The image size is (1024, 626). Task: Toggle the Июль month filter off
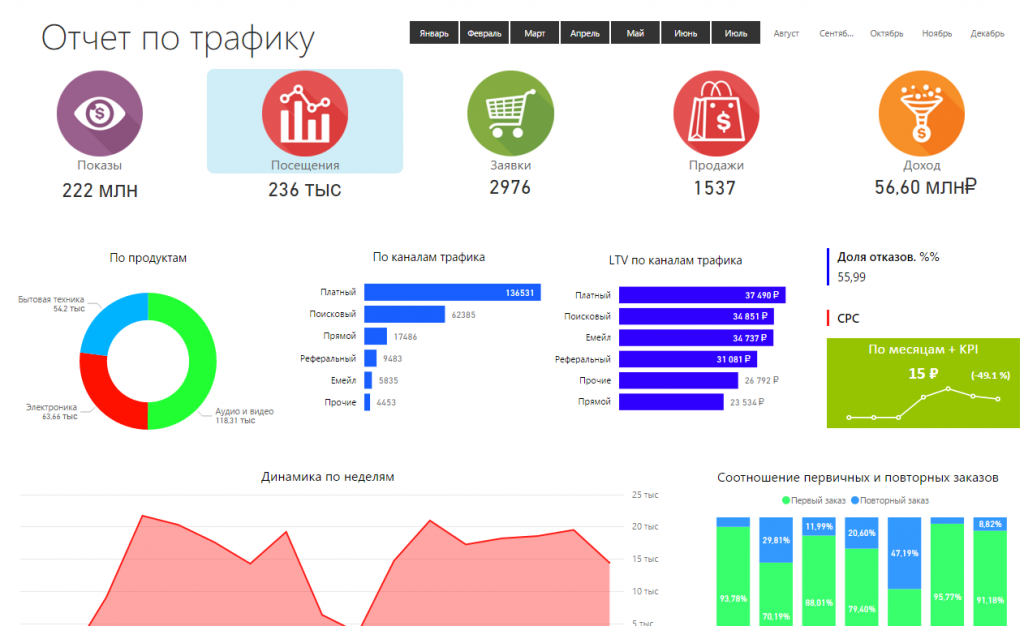(x=736, y=33)
